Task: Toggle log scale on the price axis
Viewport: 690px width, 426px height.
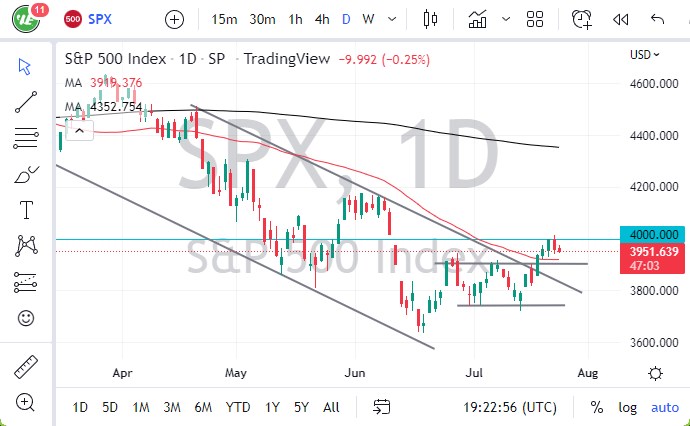Action: (x=627, y=407)
